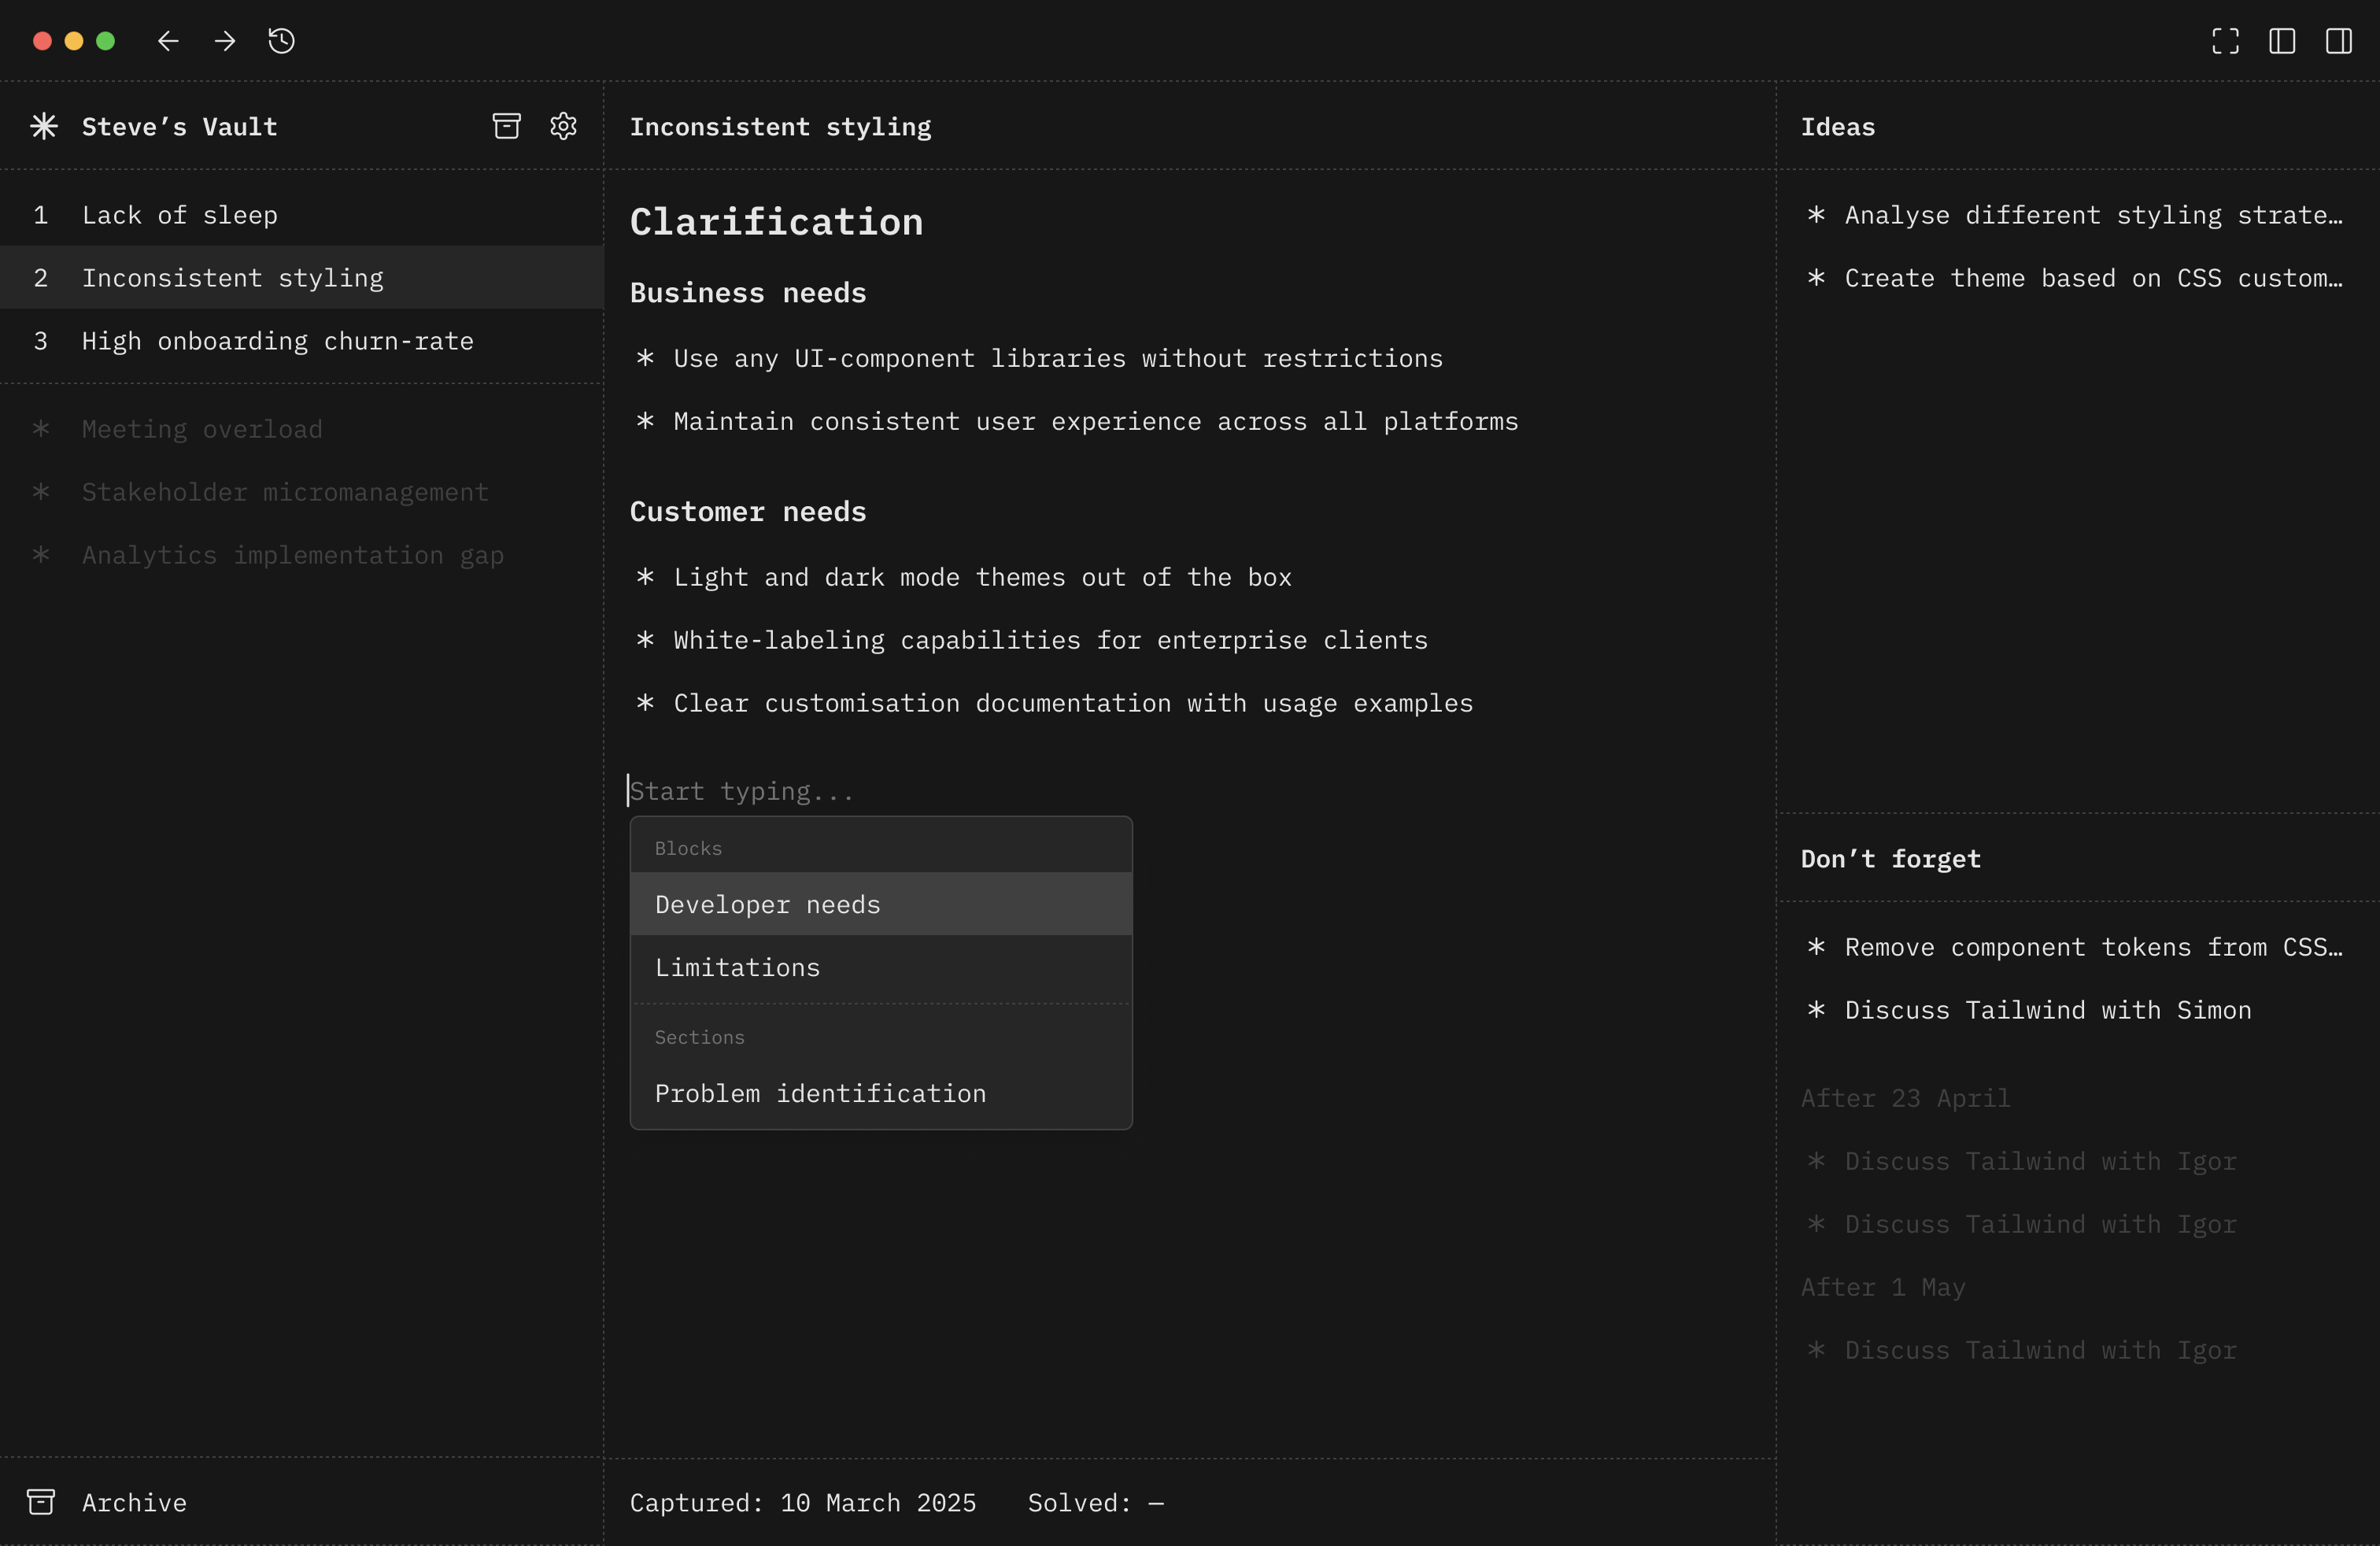This screenshot has height=1546, width=2380.
Task: Toggle the right sidebar panel
Action: pyautogui.click(x=2340, y=41)
